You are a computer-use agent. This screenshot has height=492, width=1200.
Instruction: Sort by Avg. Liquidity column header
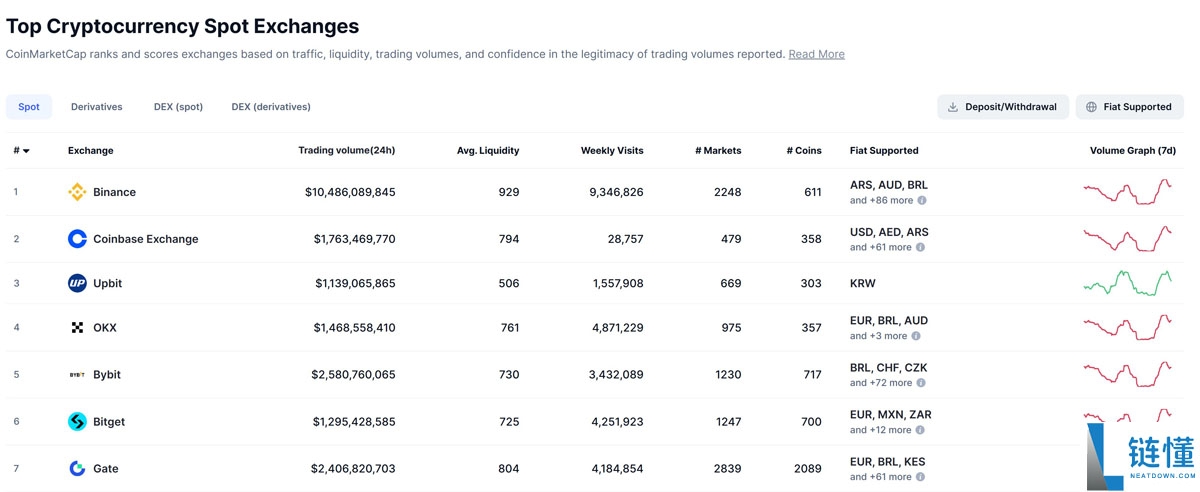coord(488,151)
